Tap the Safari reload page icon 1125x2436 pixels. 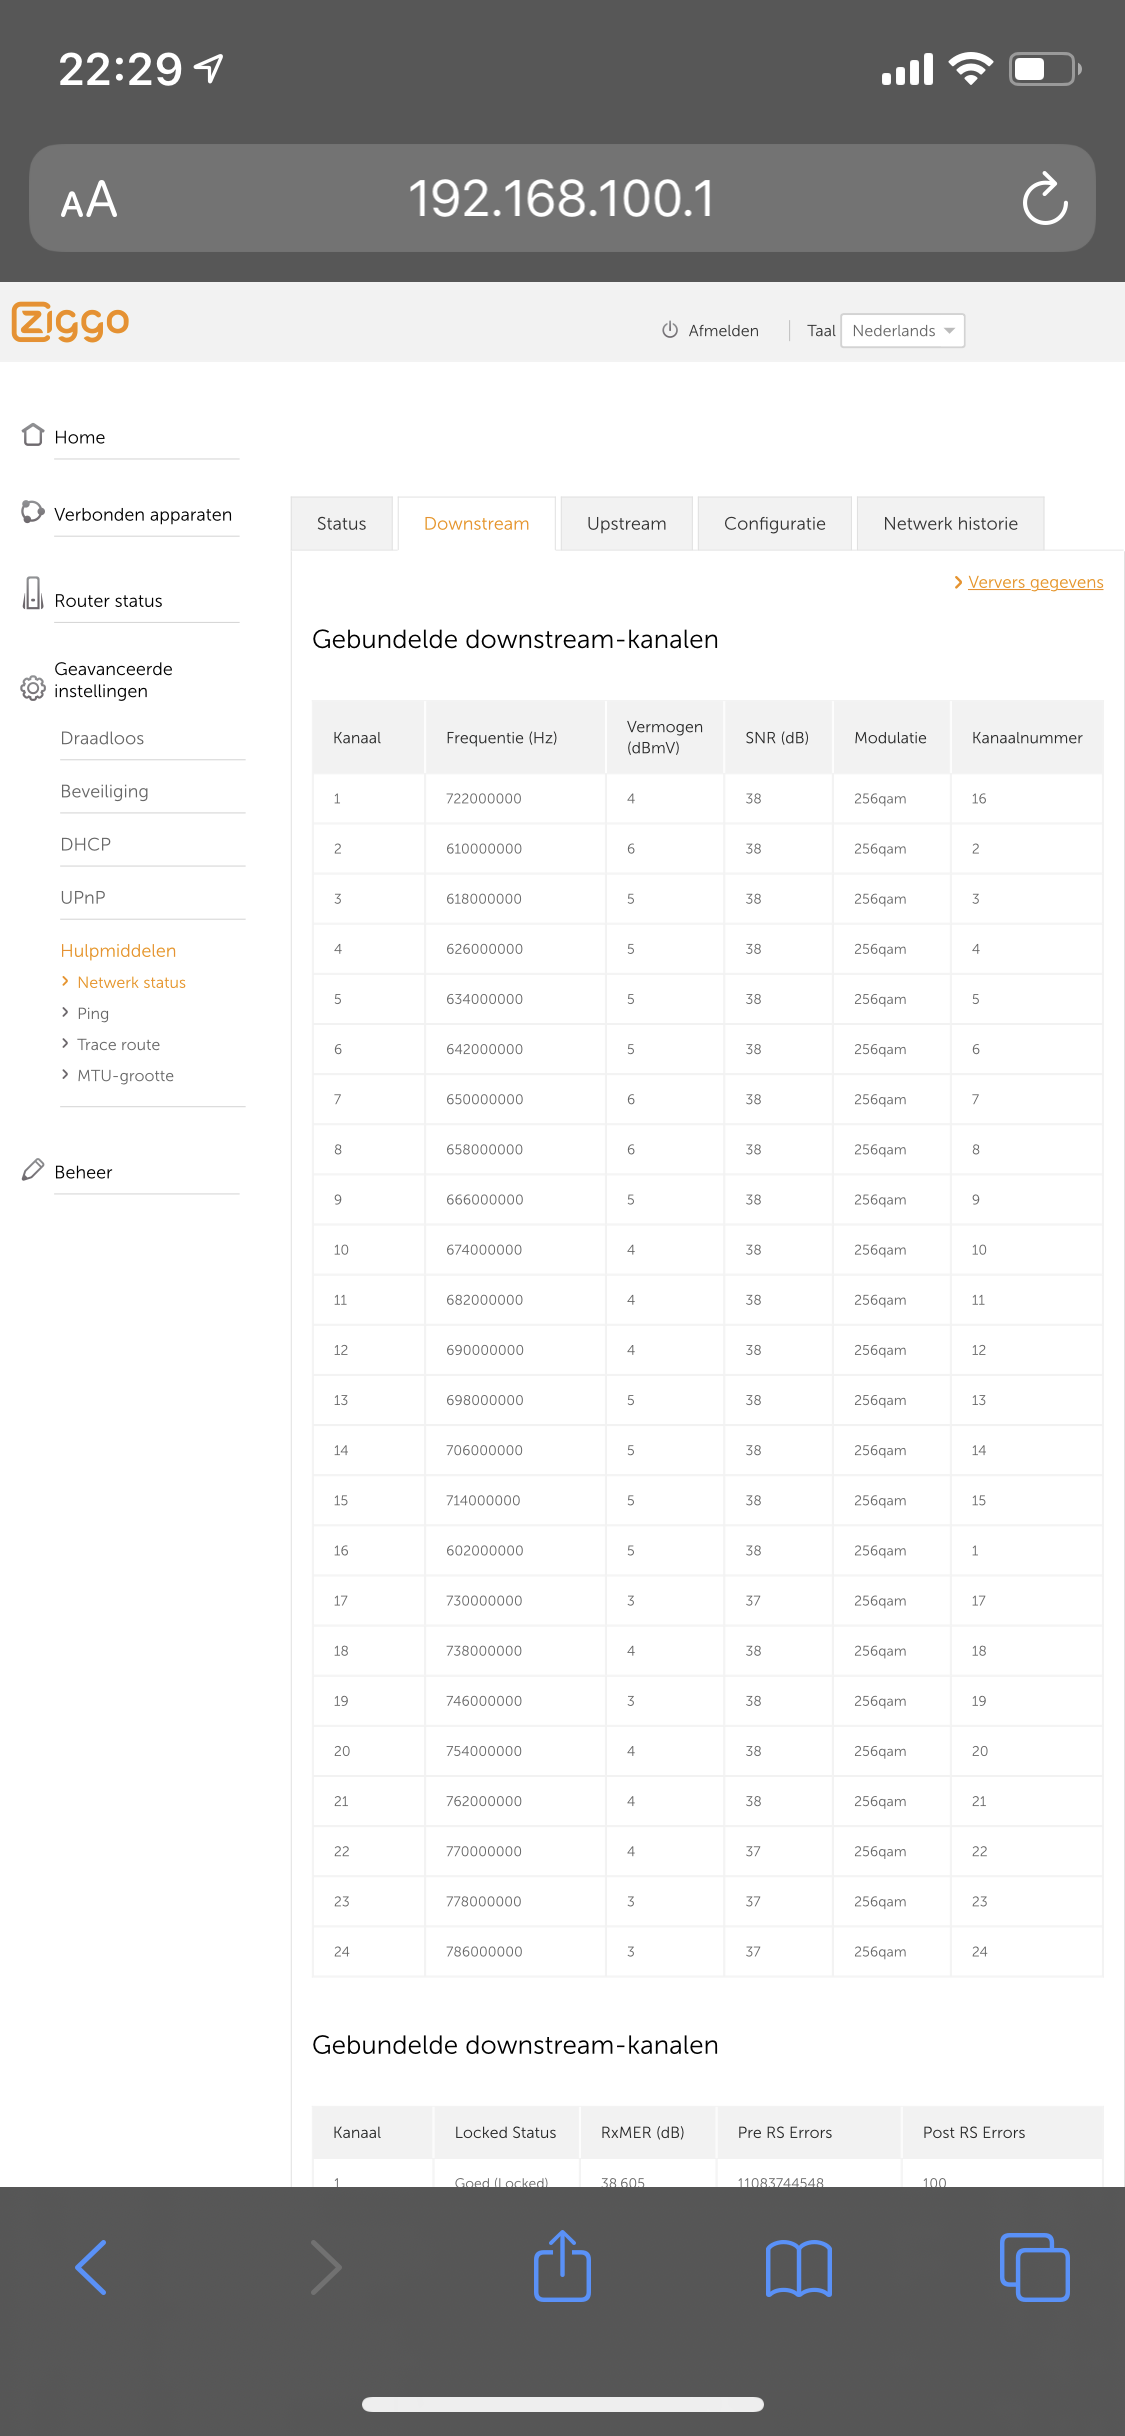pos(1045,199)
